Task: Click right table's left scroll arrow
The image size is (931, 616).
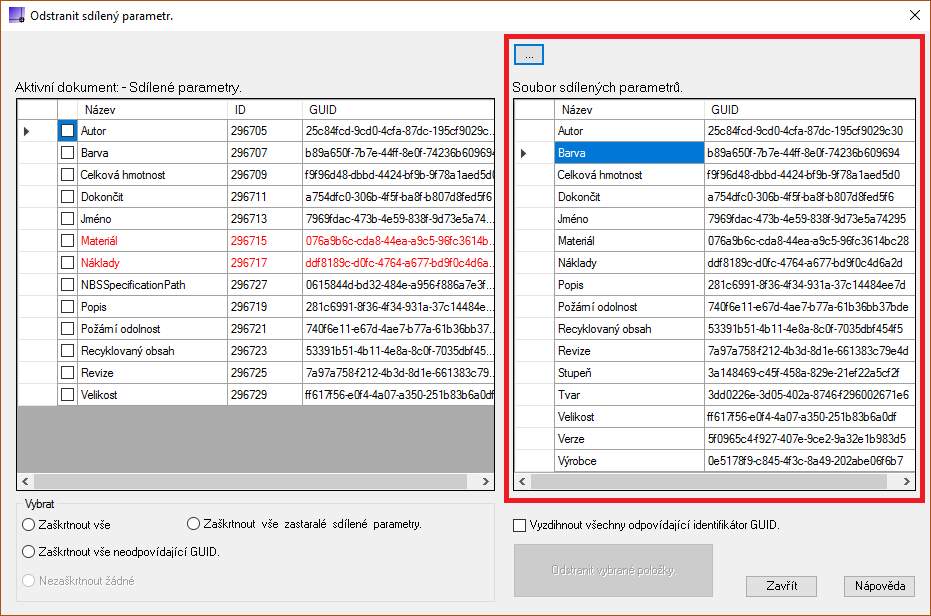Action: coord(522,481)
